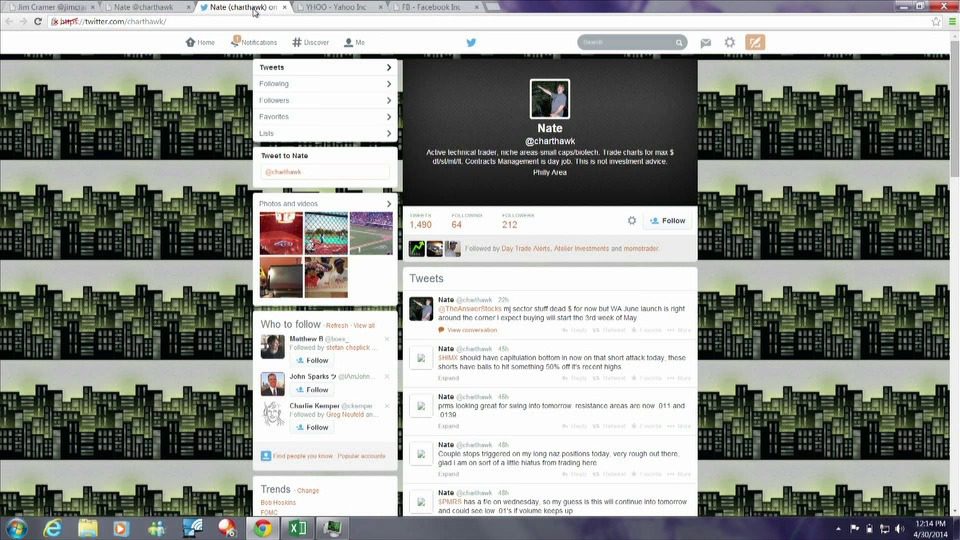Expand the $HIMX tweet

(x=448, y=378)
